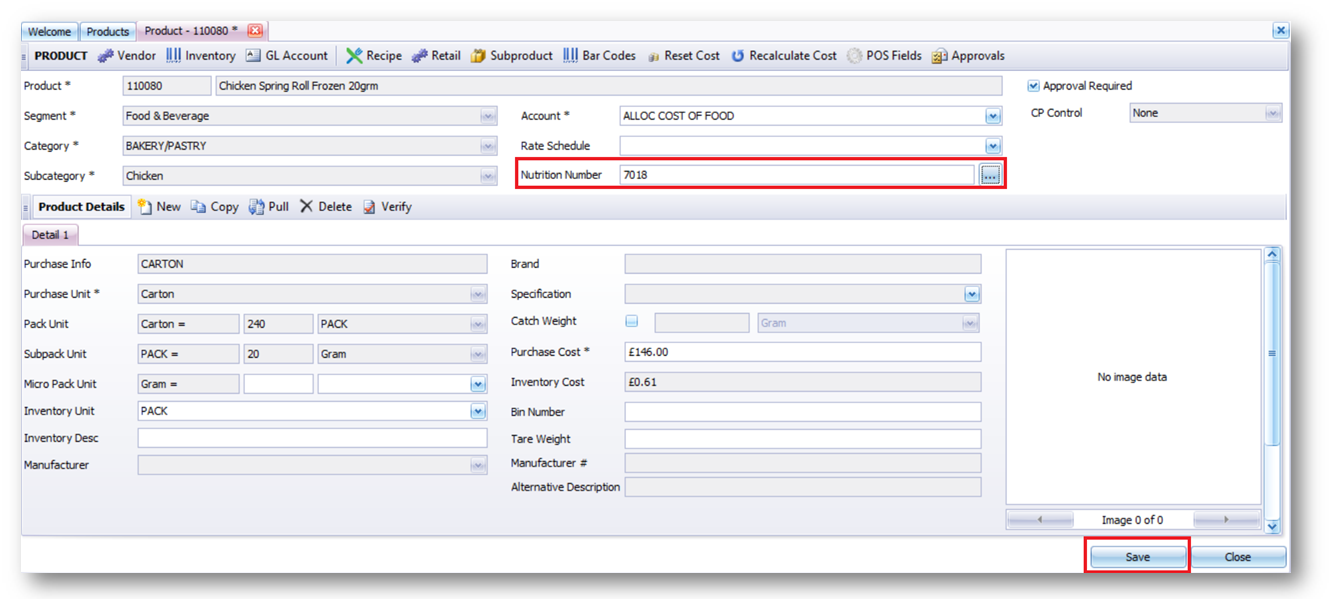The width and height of the screenshot is (1333, 609).
Task: Browse Nutrition Number with ellipsis button
Action: coord(989,176)
